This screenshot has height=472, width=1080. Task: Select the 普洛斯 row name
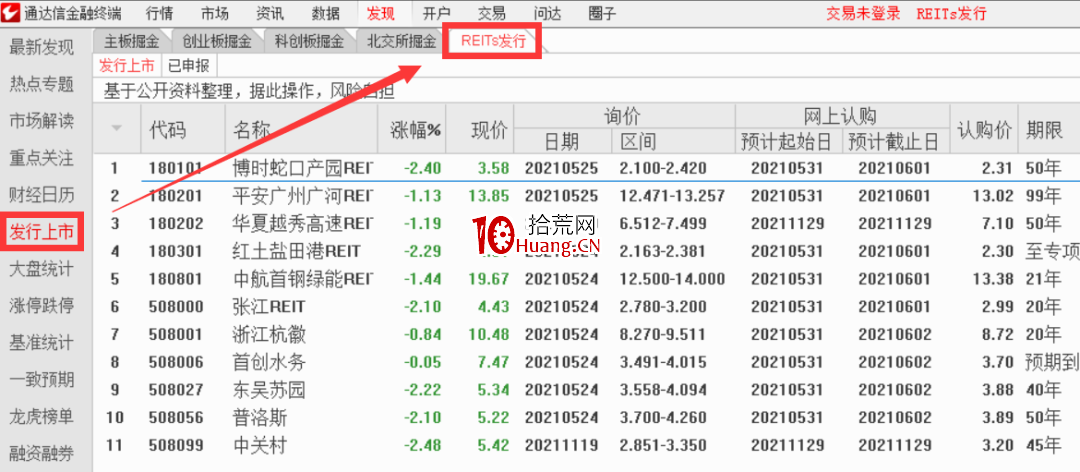(x=260, y=418)
